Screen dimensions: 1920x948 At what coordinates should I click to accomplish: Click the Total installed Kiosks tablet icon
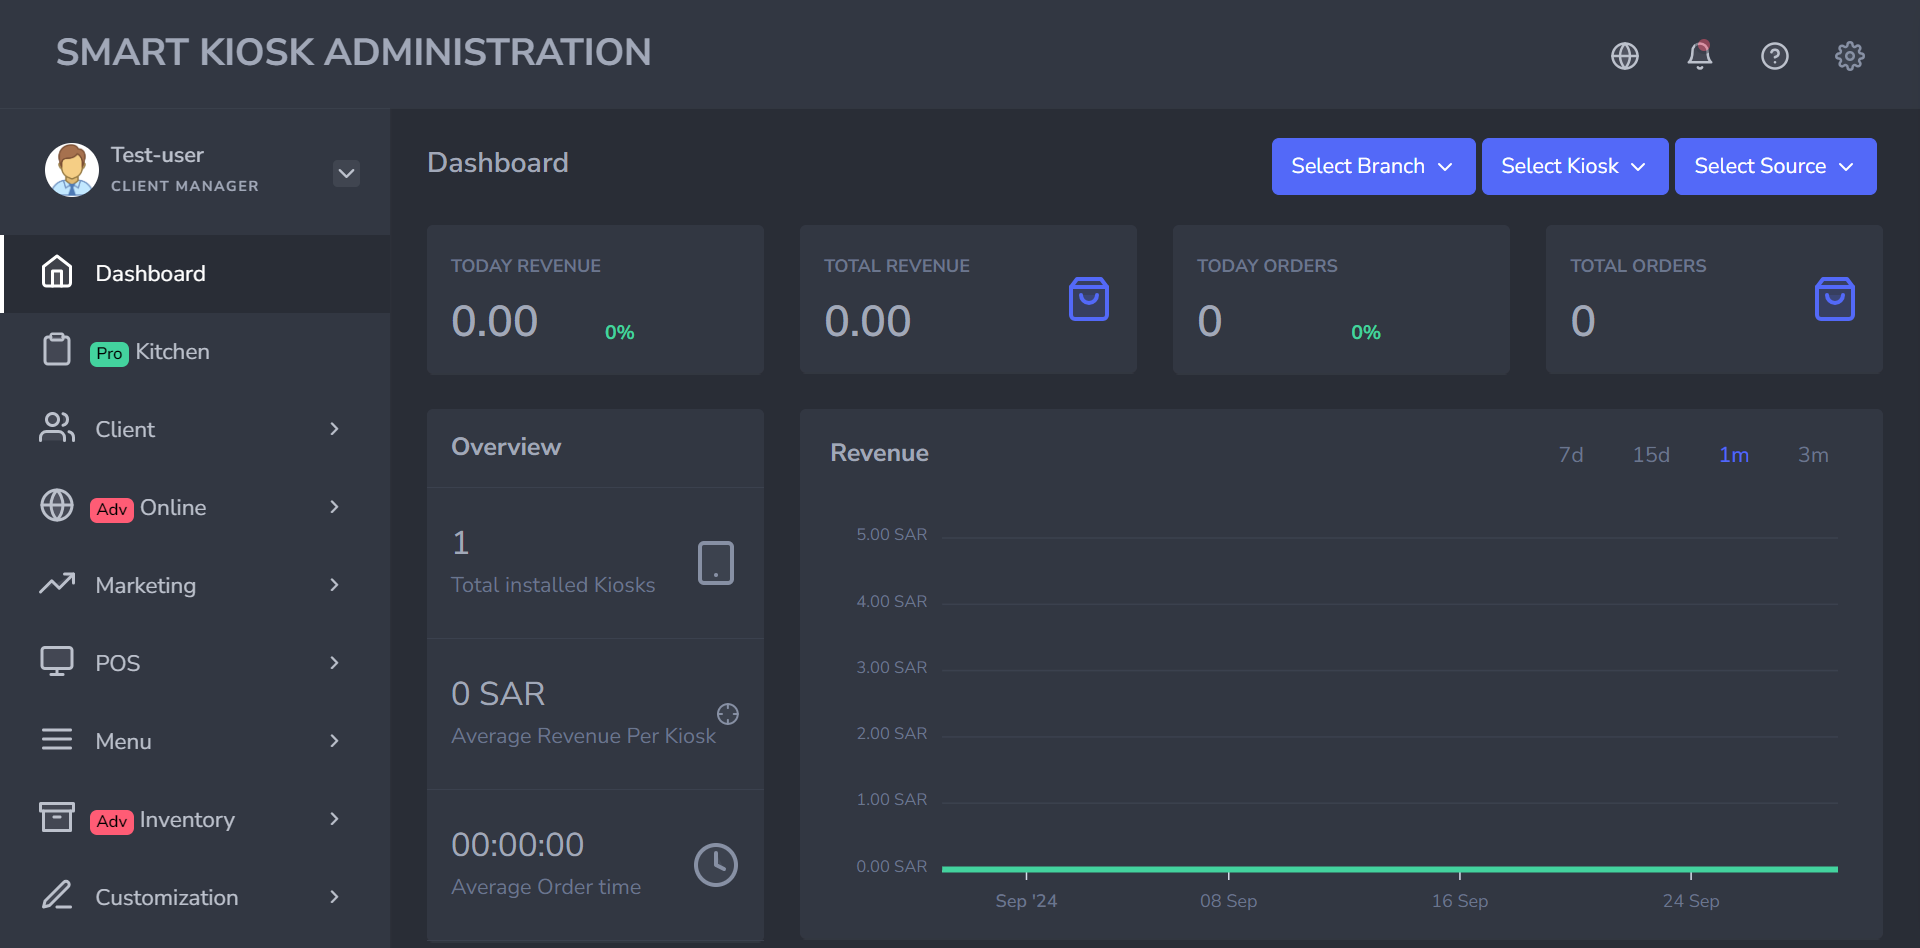[716, 563]
